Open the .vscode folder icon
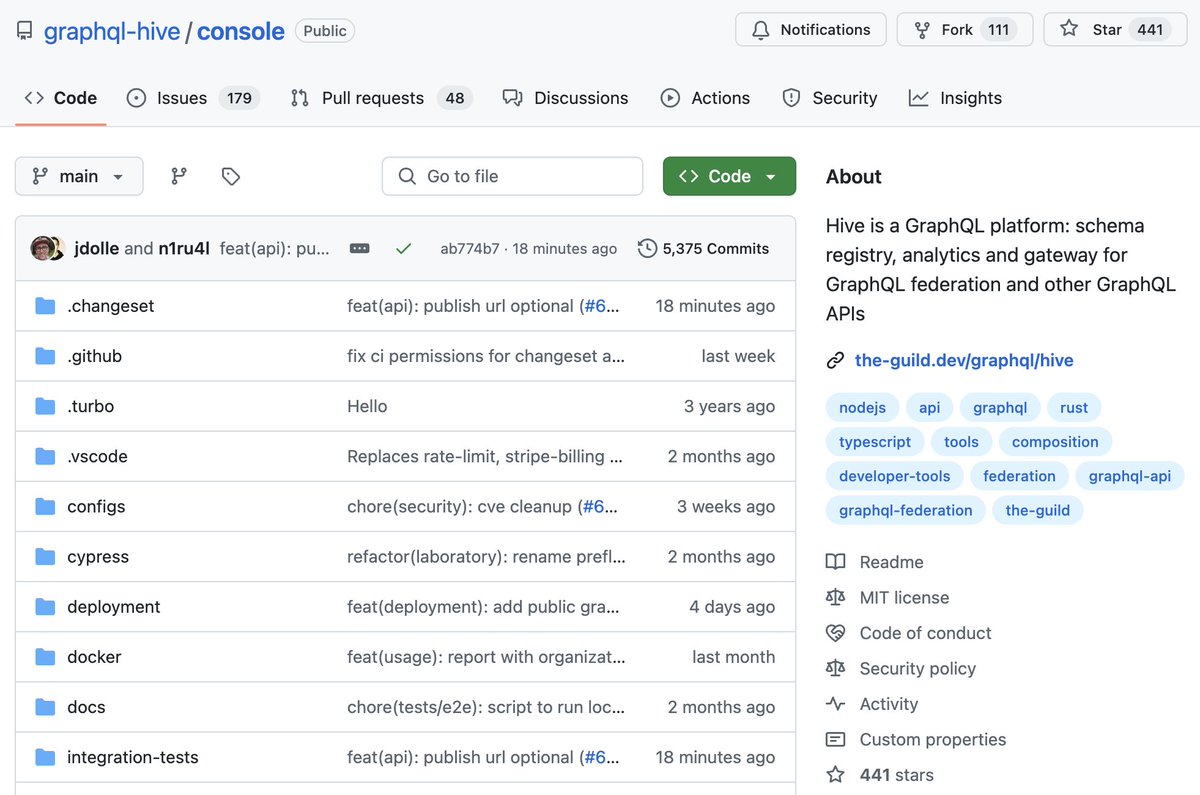 coord(45,456)
